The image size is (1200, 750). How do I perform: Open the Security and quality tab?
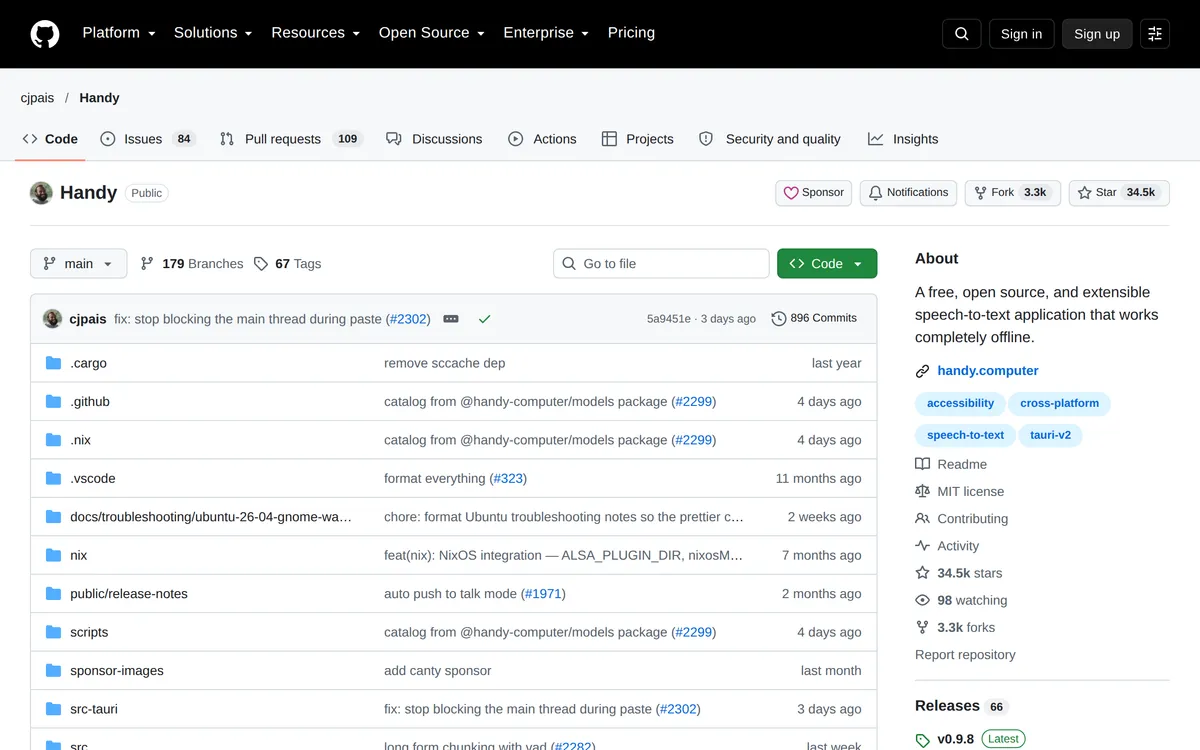[x=769, y=139]
